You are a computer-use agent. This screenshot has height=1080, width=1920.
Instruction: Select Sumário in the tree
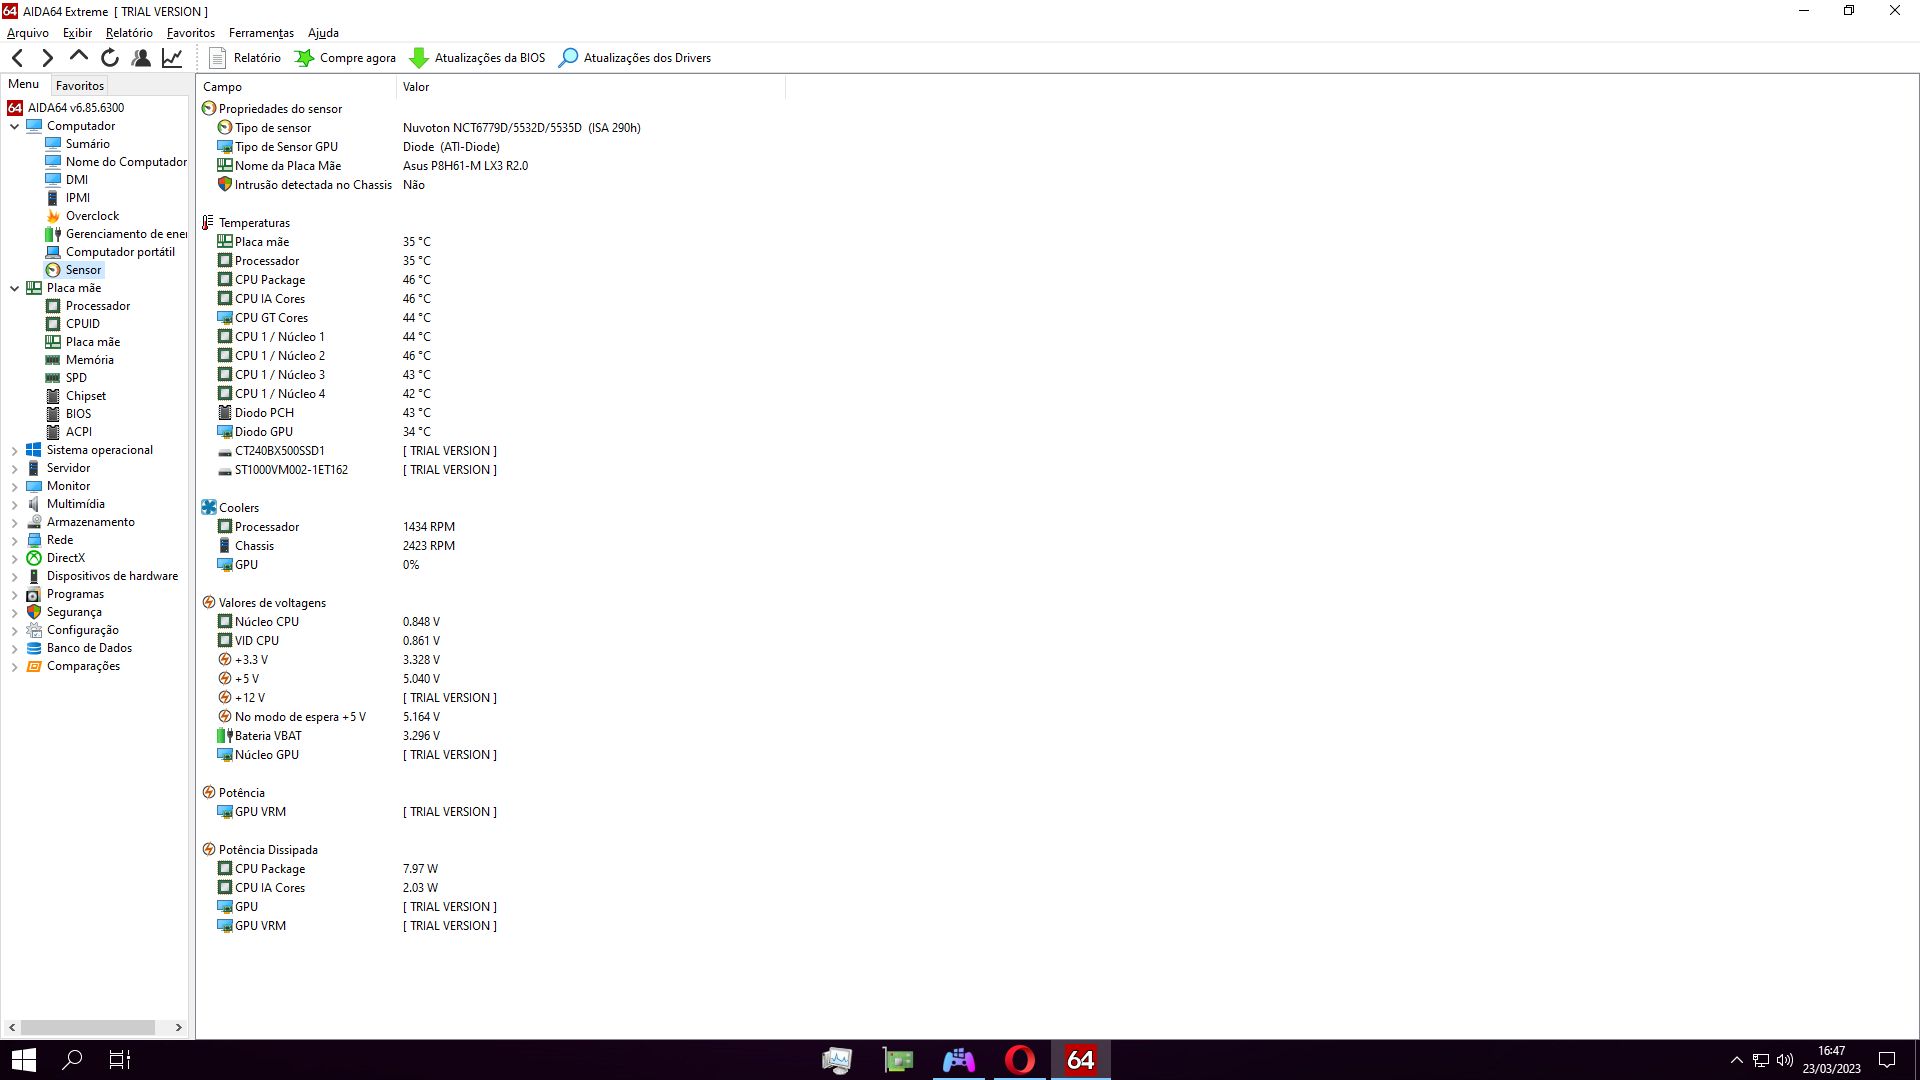[x=88, y=144]
